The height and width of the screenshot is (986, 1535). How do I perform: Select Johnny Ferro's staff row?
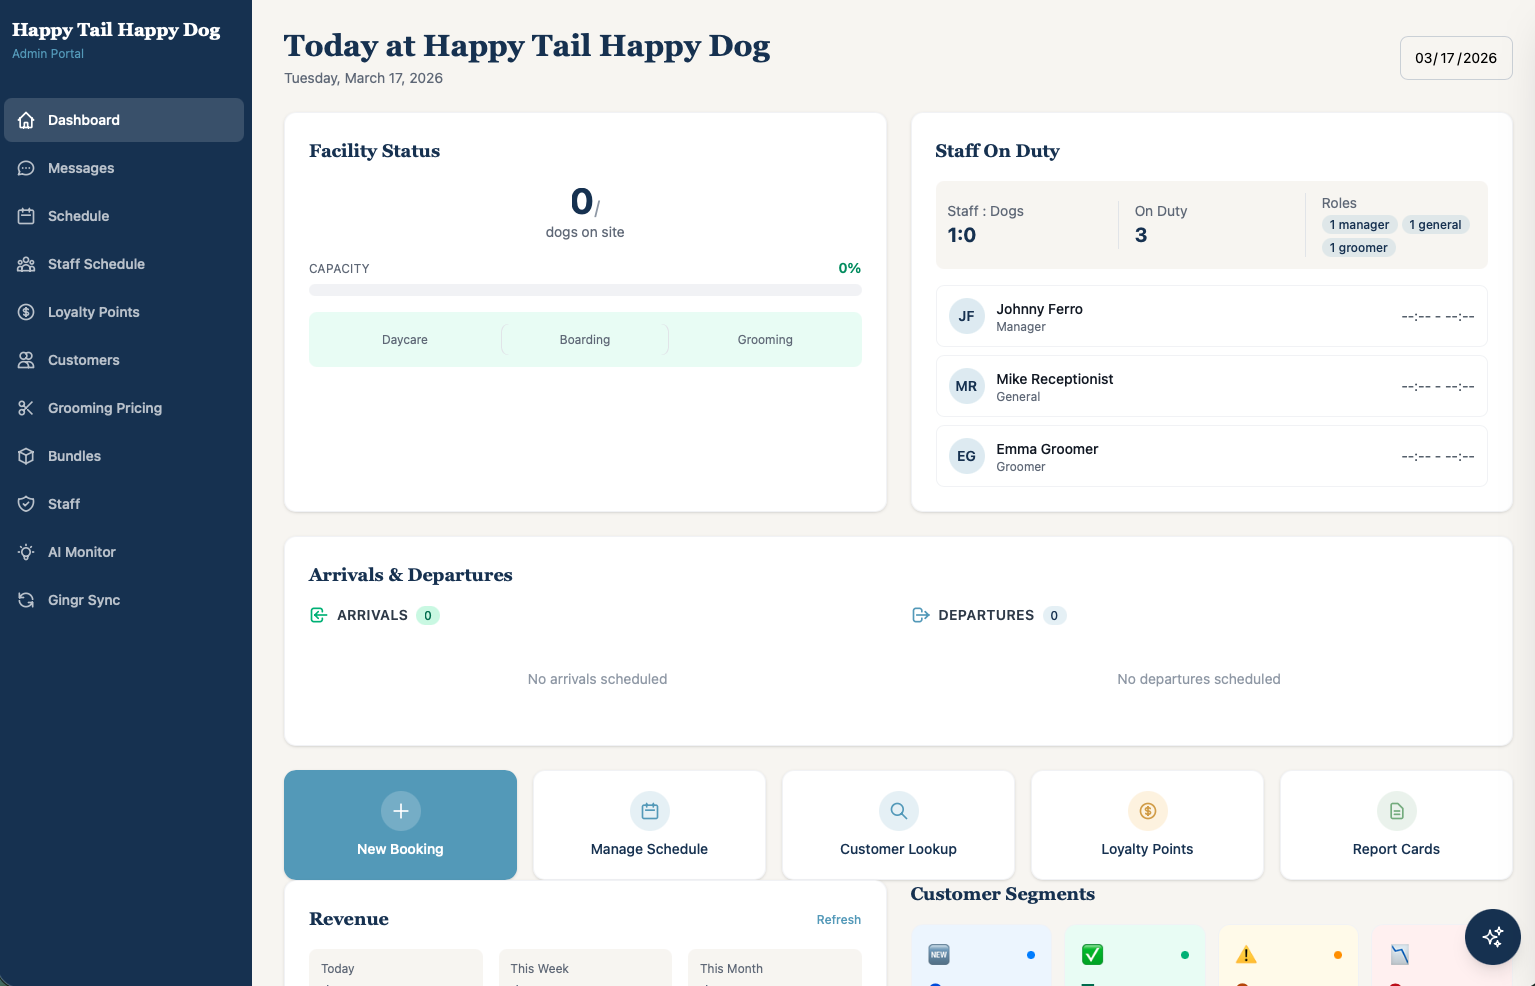pyautogui.click(x=1211, y=316)
